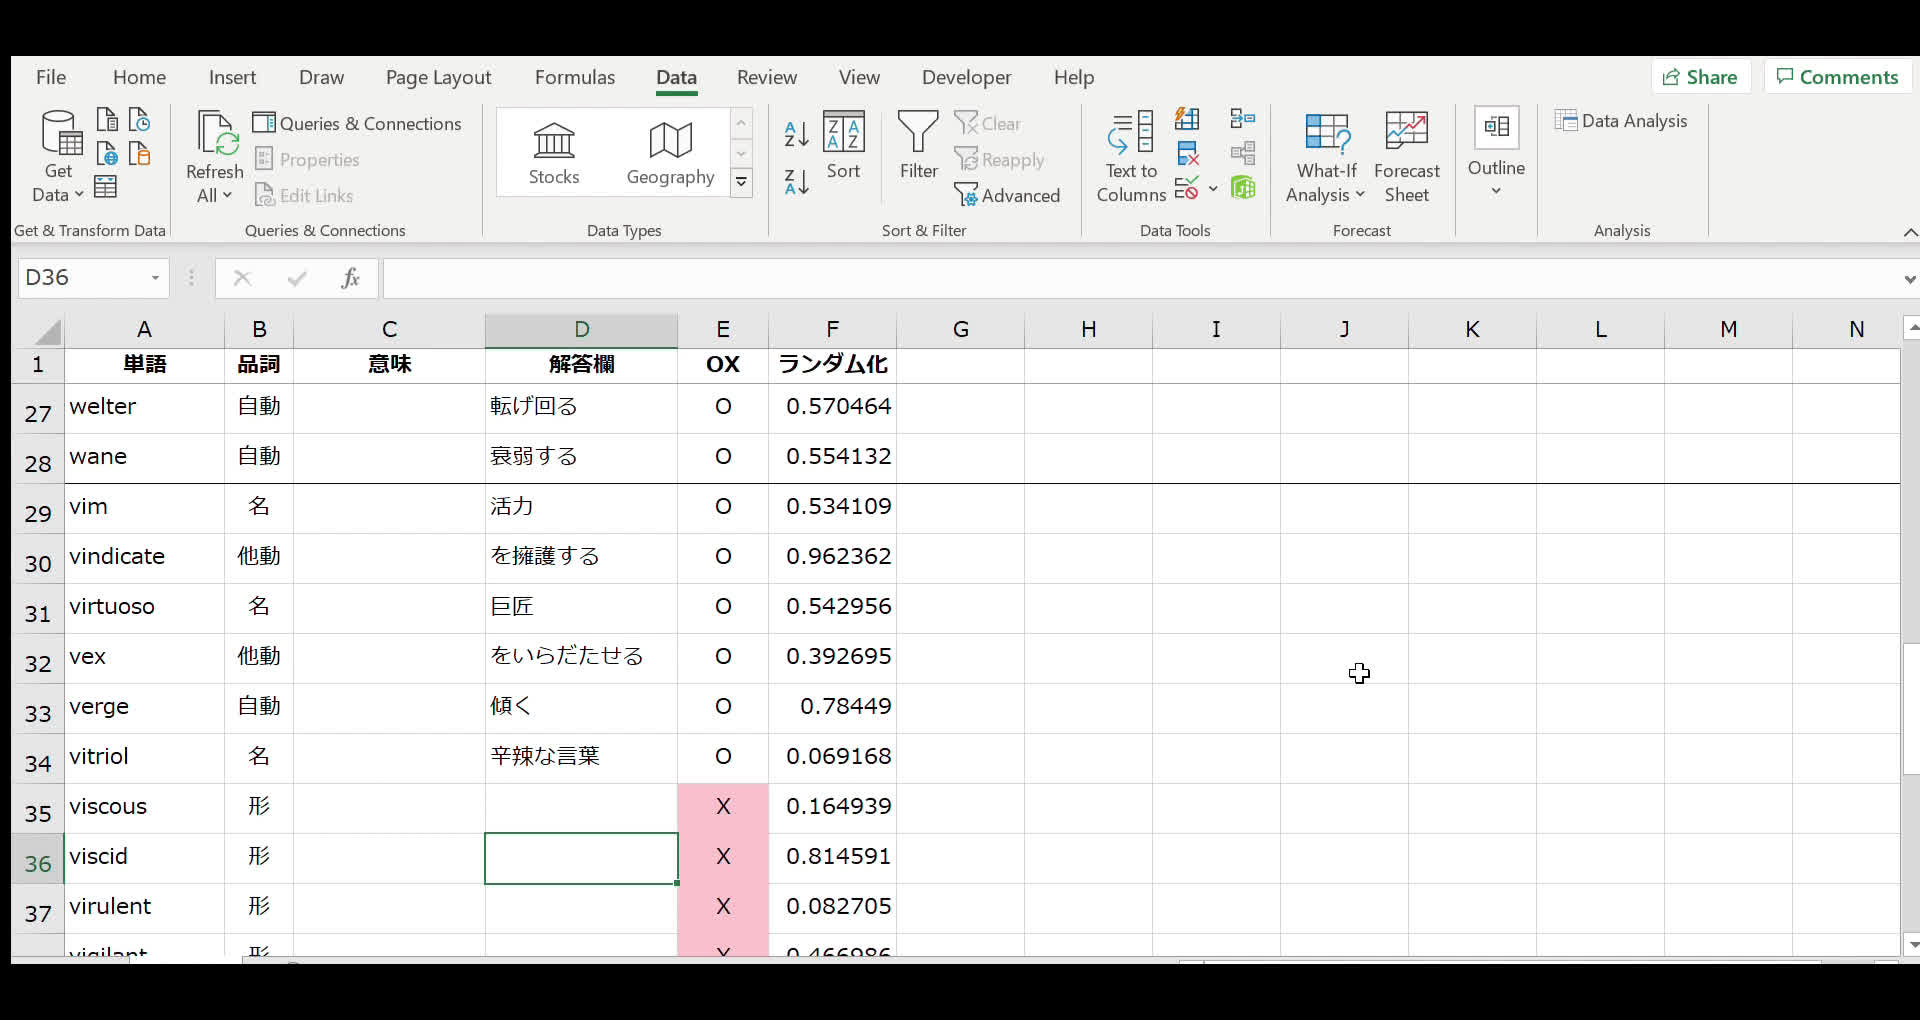Viewport: 1920px width, 1020px height.
Task: Switch to the Formulas tab
Action: point(574,77)
